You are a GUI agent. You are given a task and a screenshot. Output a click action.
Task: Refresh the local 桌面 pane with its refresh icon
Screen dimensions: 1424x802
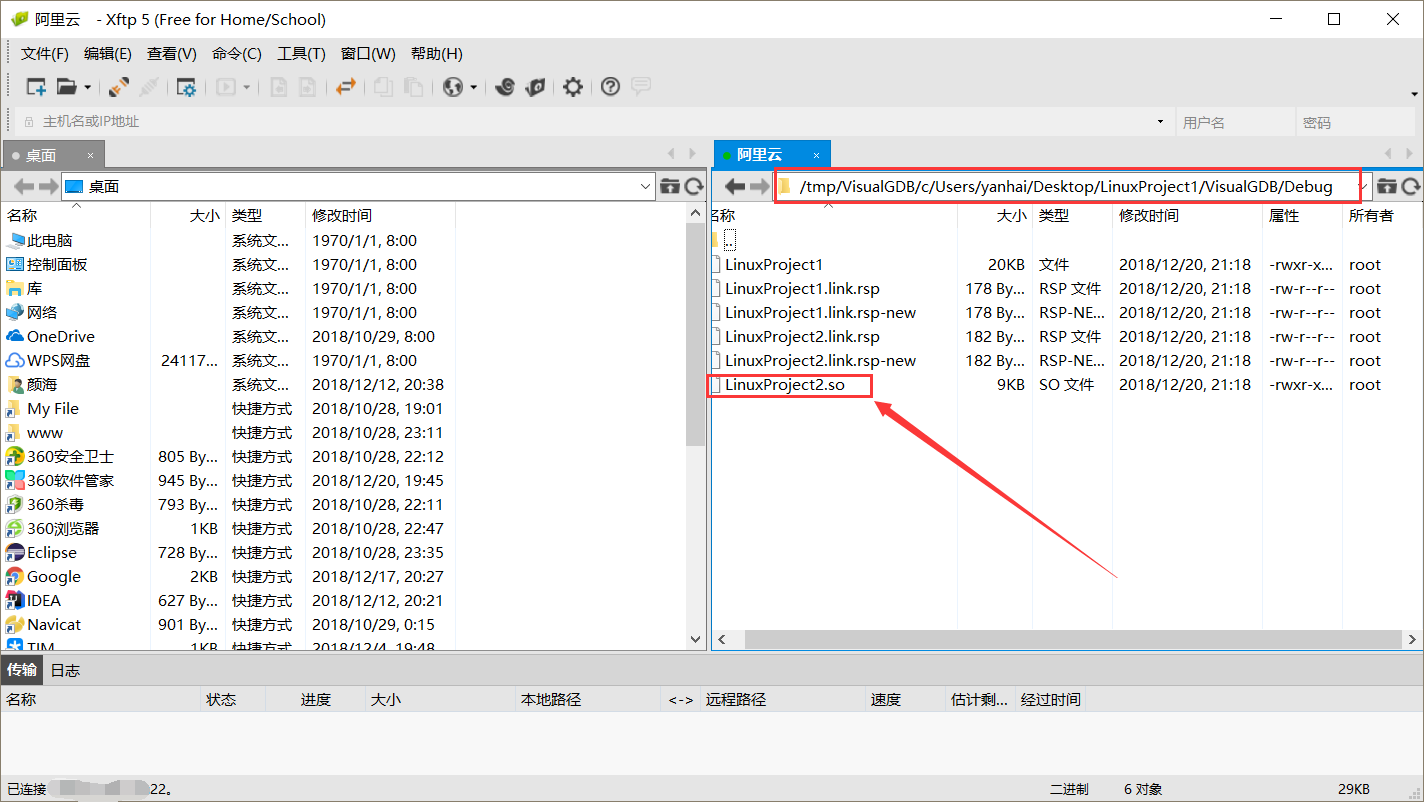tap(691, 186)
